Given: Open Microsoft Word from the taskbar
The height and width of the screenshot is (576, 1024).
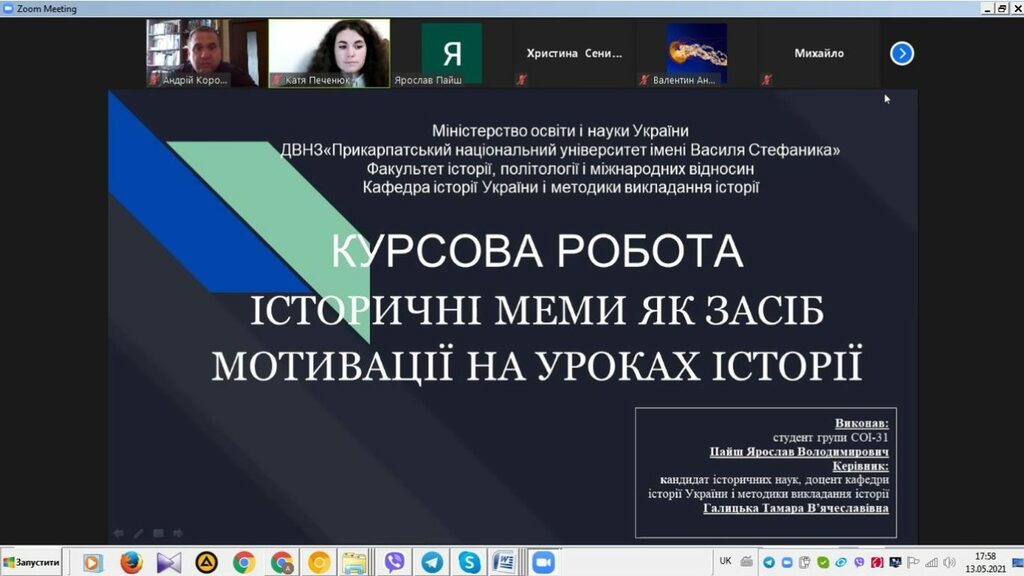Looking at the screenshot, I should pyautogui.click(x=505, y=560).
